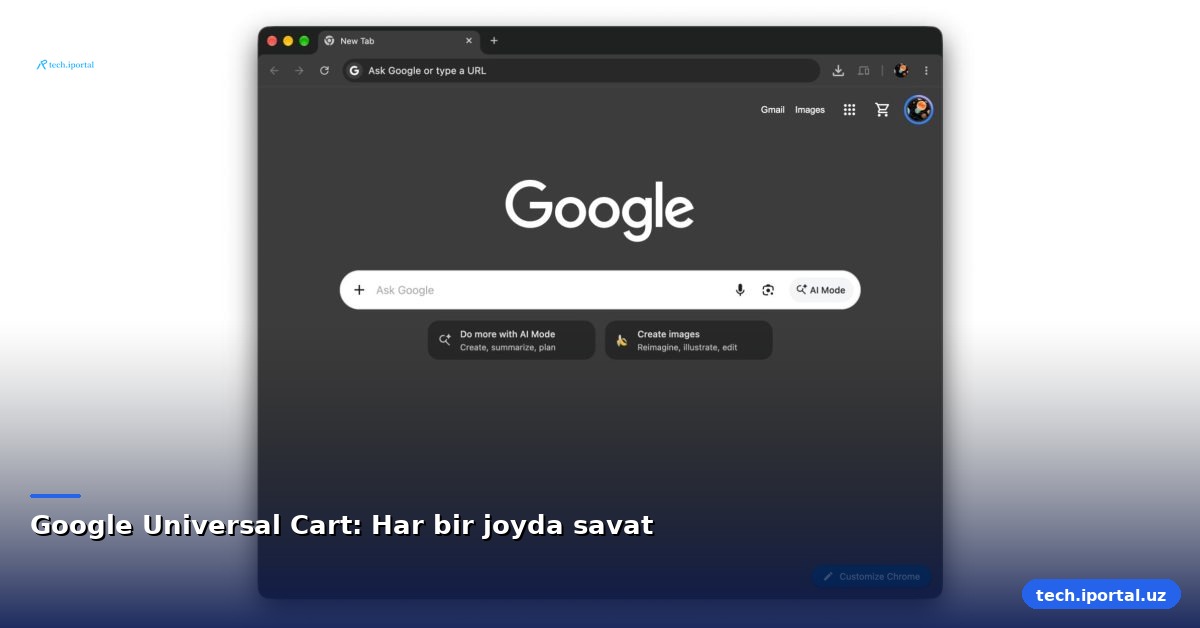This screenshot has width=1200, height=628.
Task: Click the yellow minimize window button
Action: [x=288, y=41]
